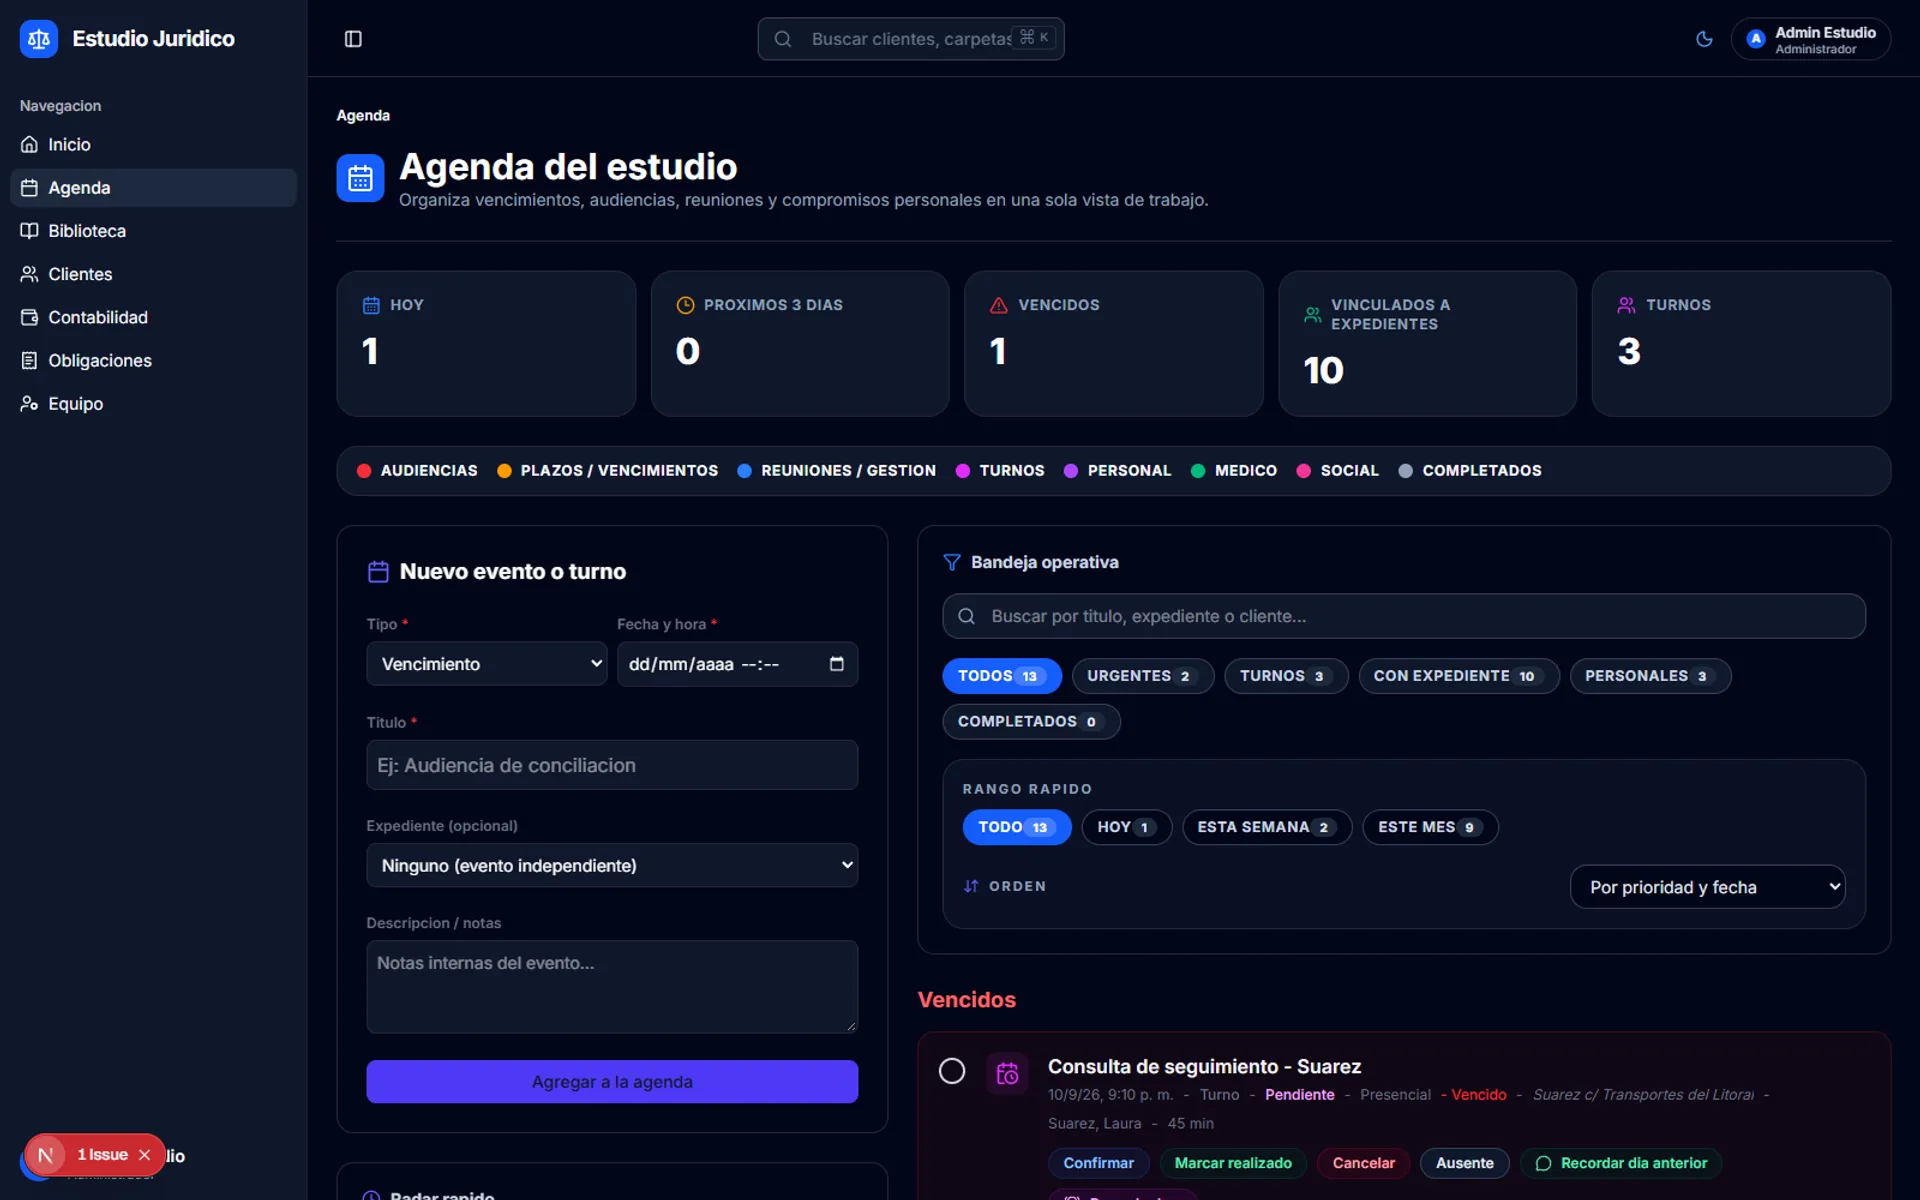
Task: Click the Bandeja operativa funnel icon
Action: [952, 562]
